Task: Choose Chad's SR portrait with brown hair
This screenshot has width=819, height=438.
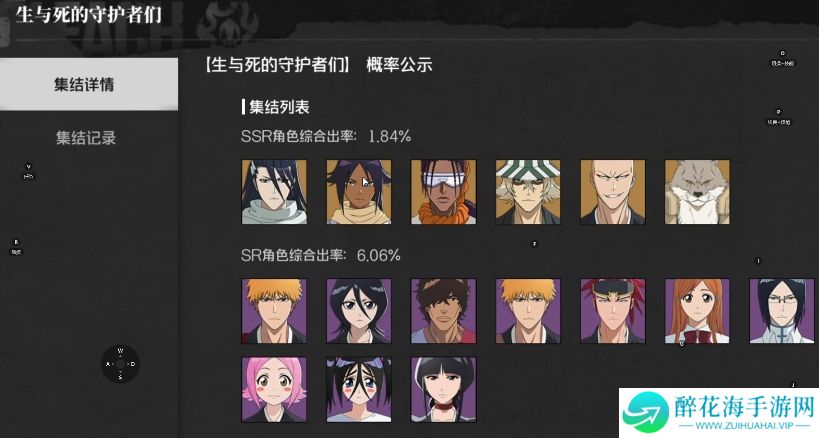Action: (x=443, y=311)
